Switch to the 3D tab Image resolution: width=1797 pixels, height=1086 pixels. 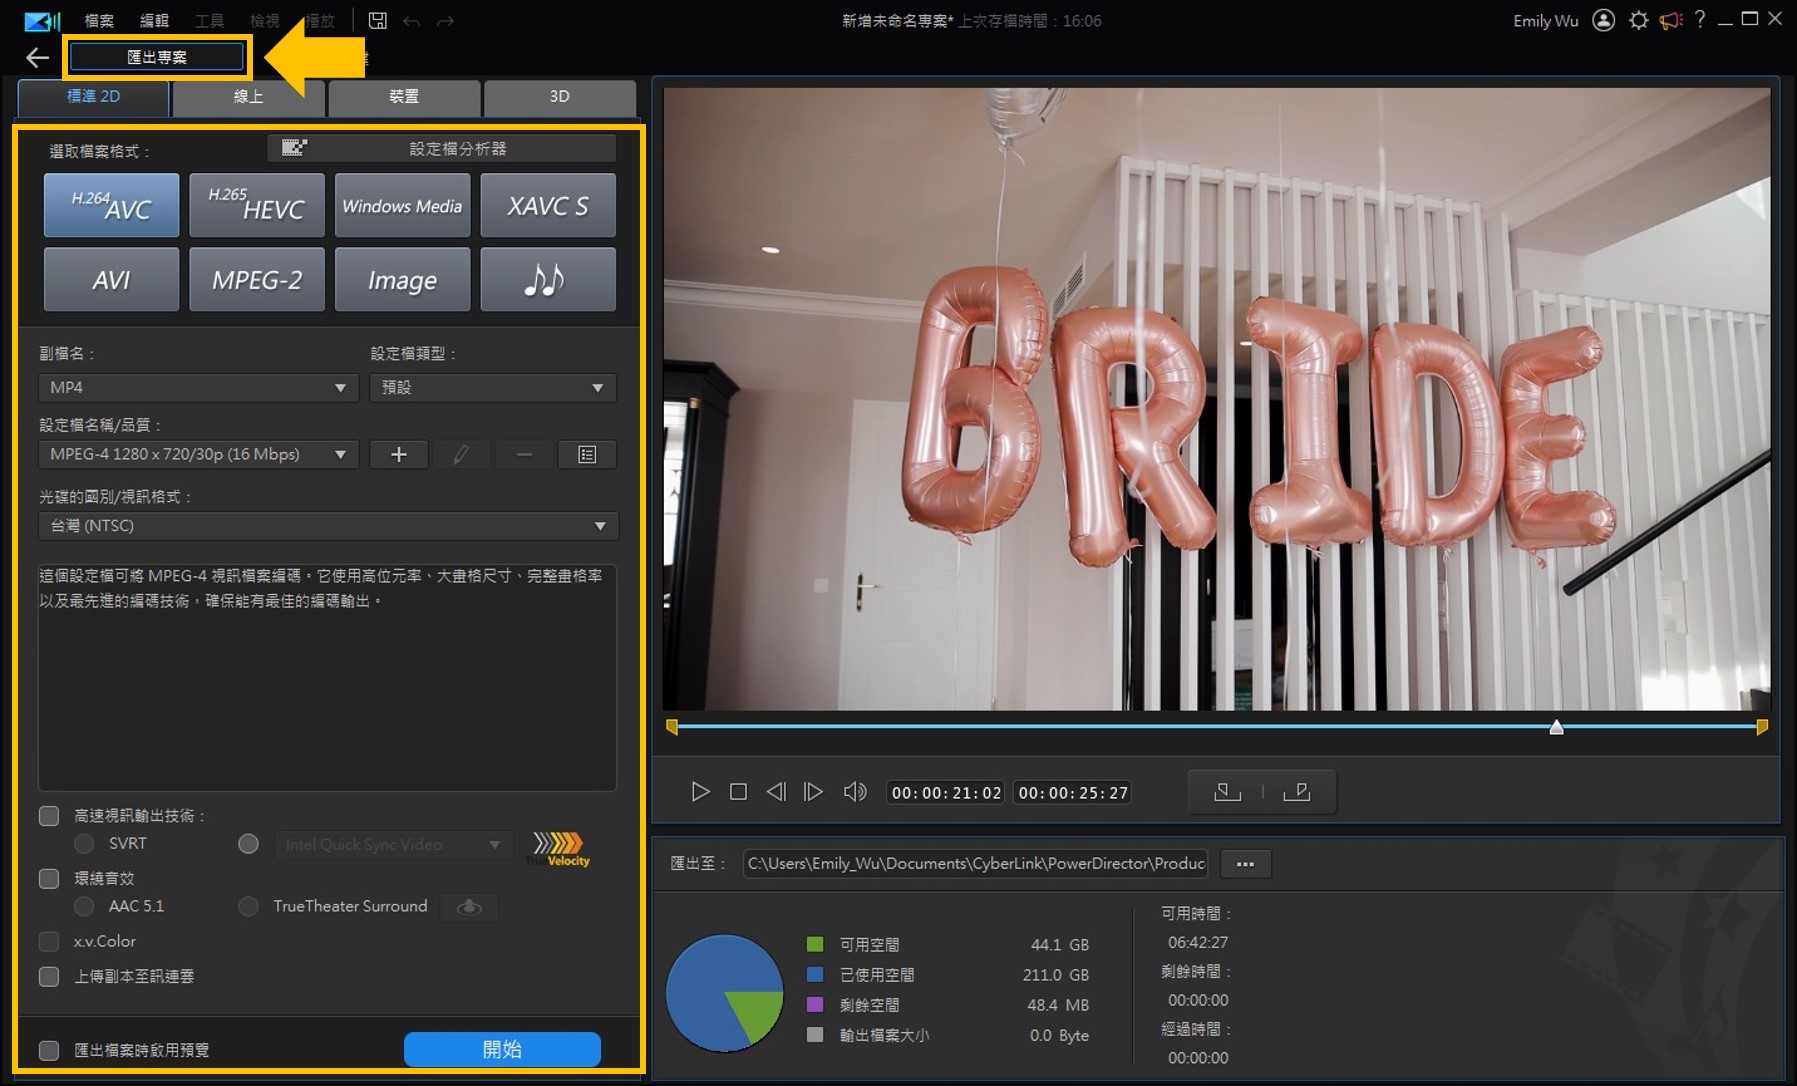(559, 96)
